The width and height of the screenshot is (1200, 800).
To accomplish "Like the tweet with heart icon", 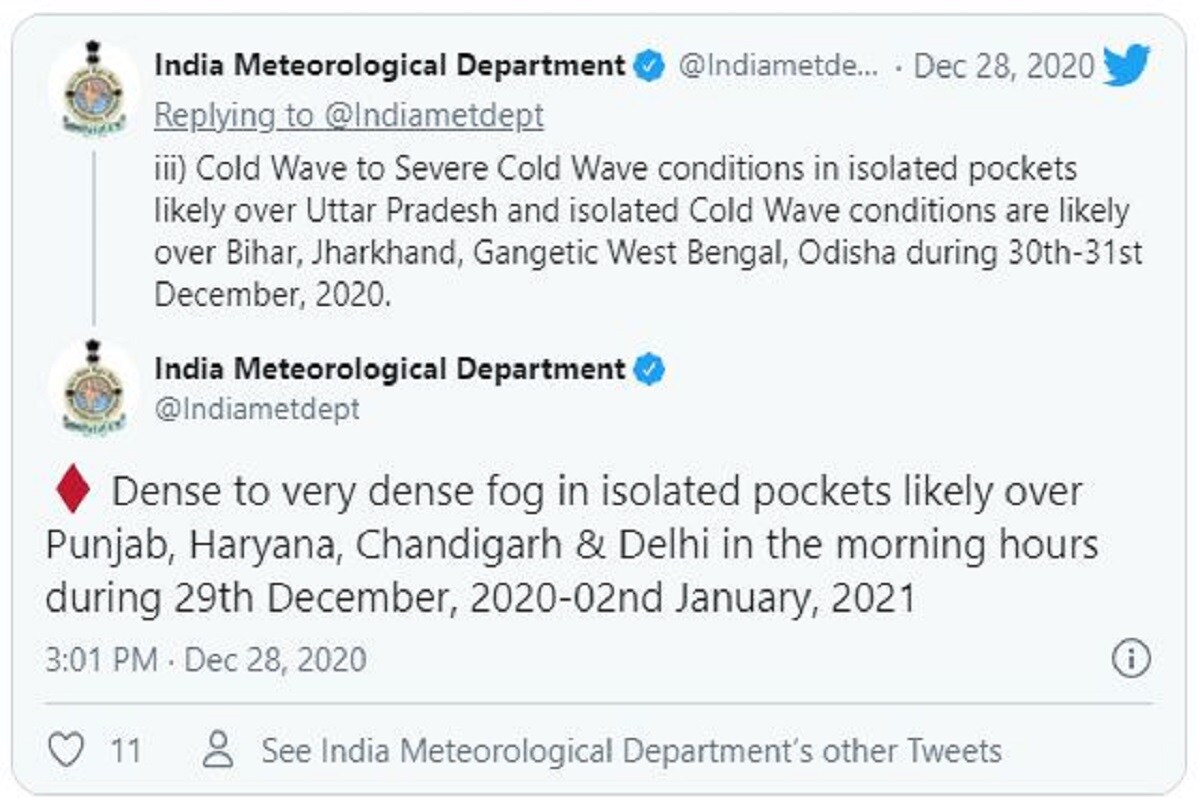I will [x=65, y=750].
